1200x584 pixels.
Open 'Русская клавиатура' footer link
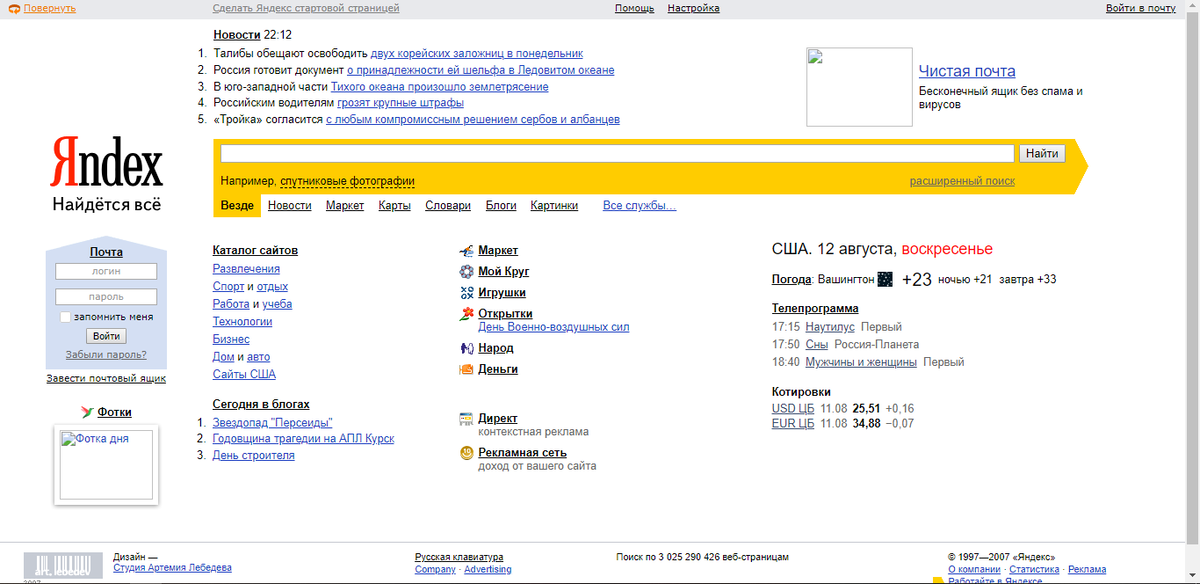459,557
